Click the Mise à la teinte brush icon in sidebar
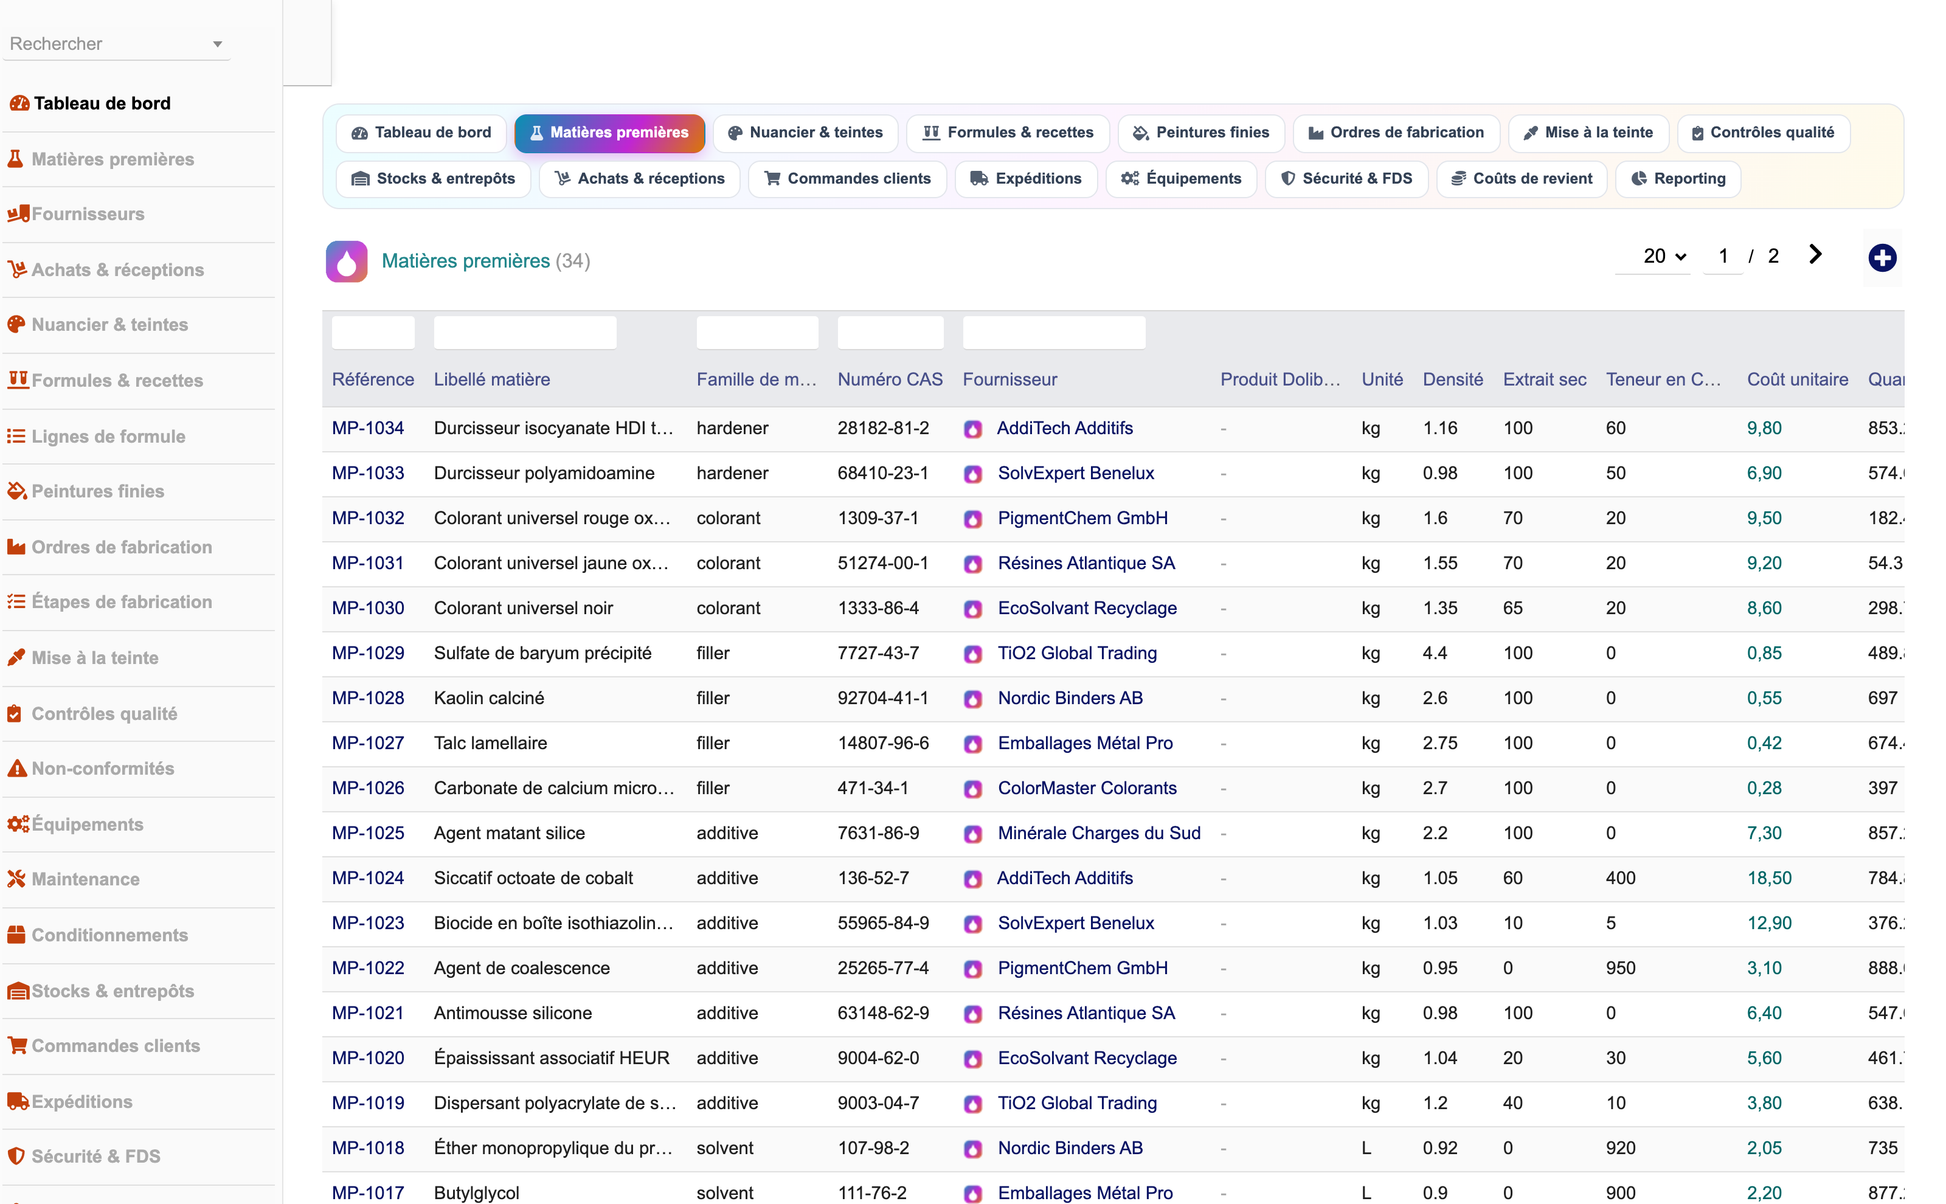Viewport: 1946px width, 1204px height. [17, 658]
